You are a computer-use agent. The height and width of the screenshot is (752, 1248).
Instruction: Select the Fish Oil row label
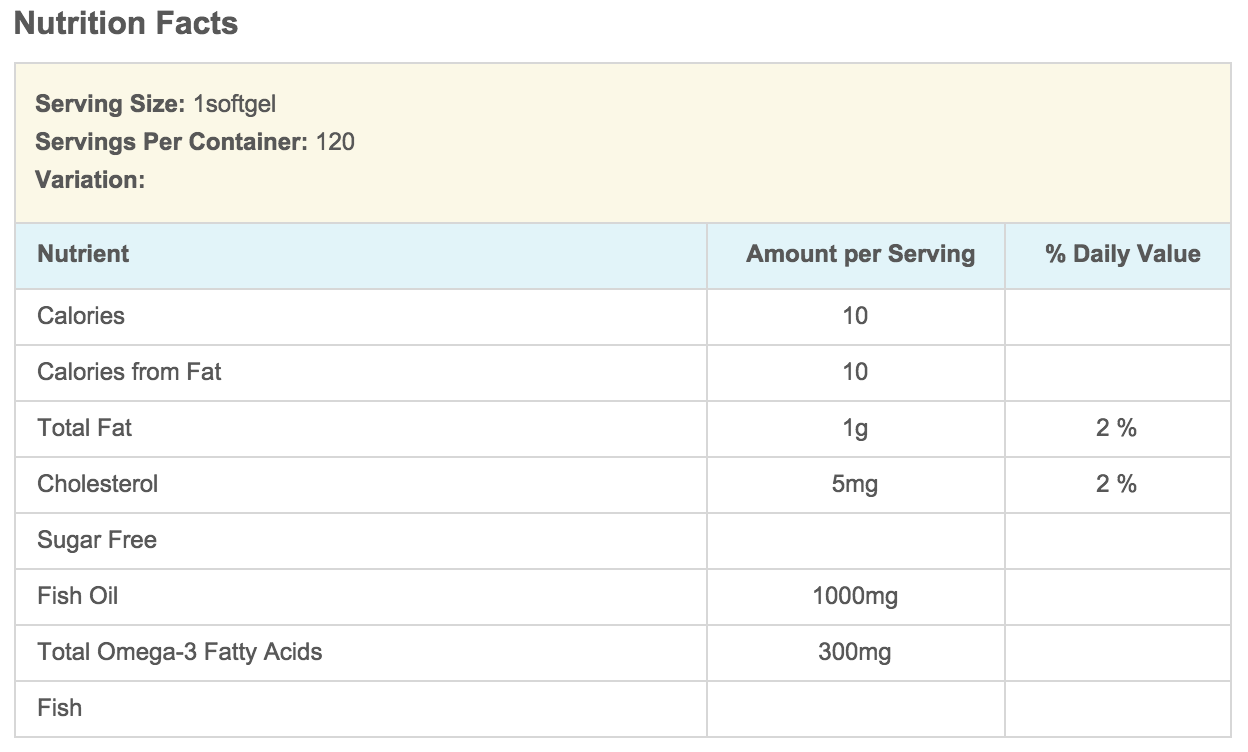tap(77, 596)
